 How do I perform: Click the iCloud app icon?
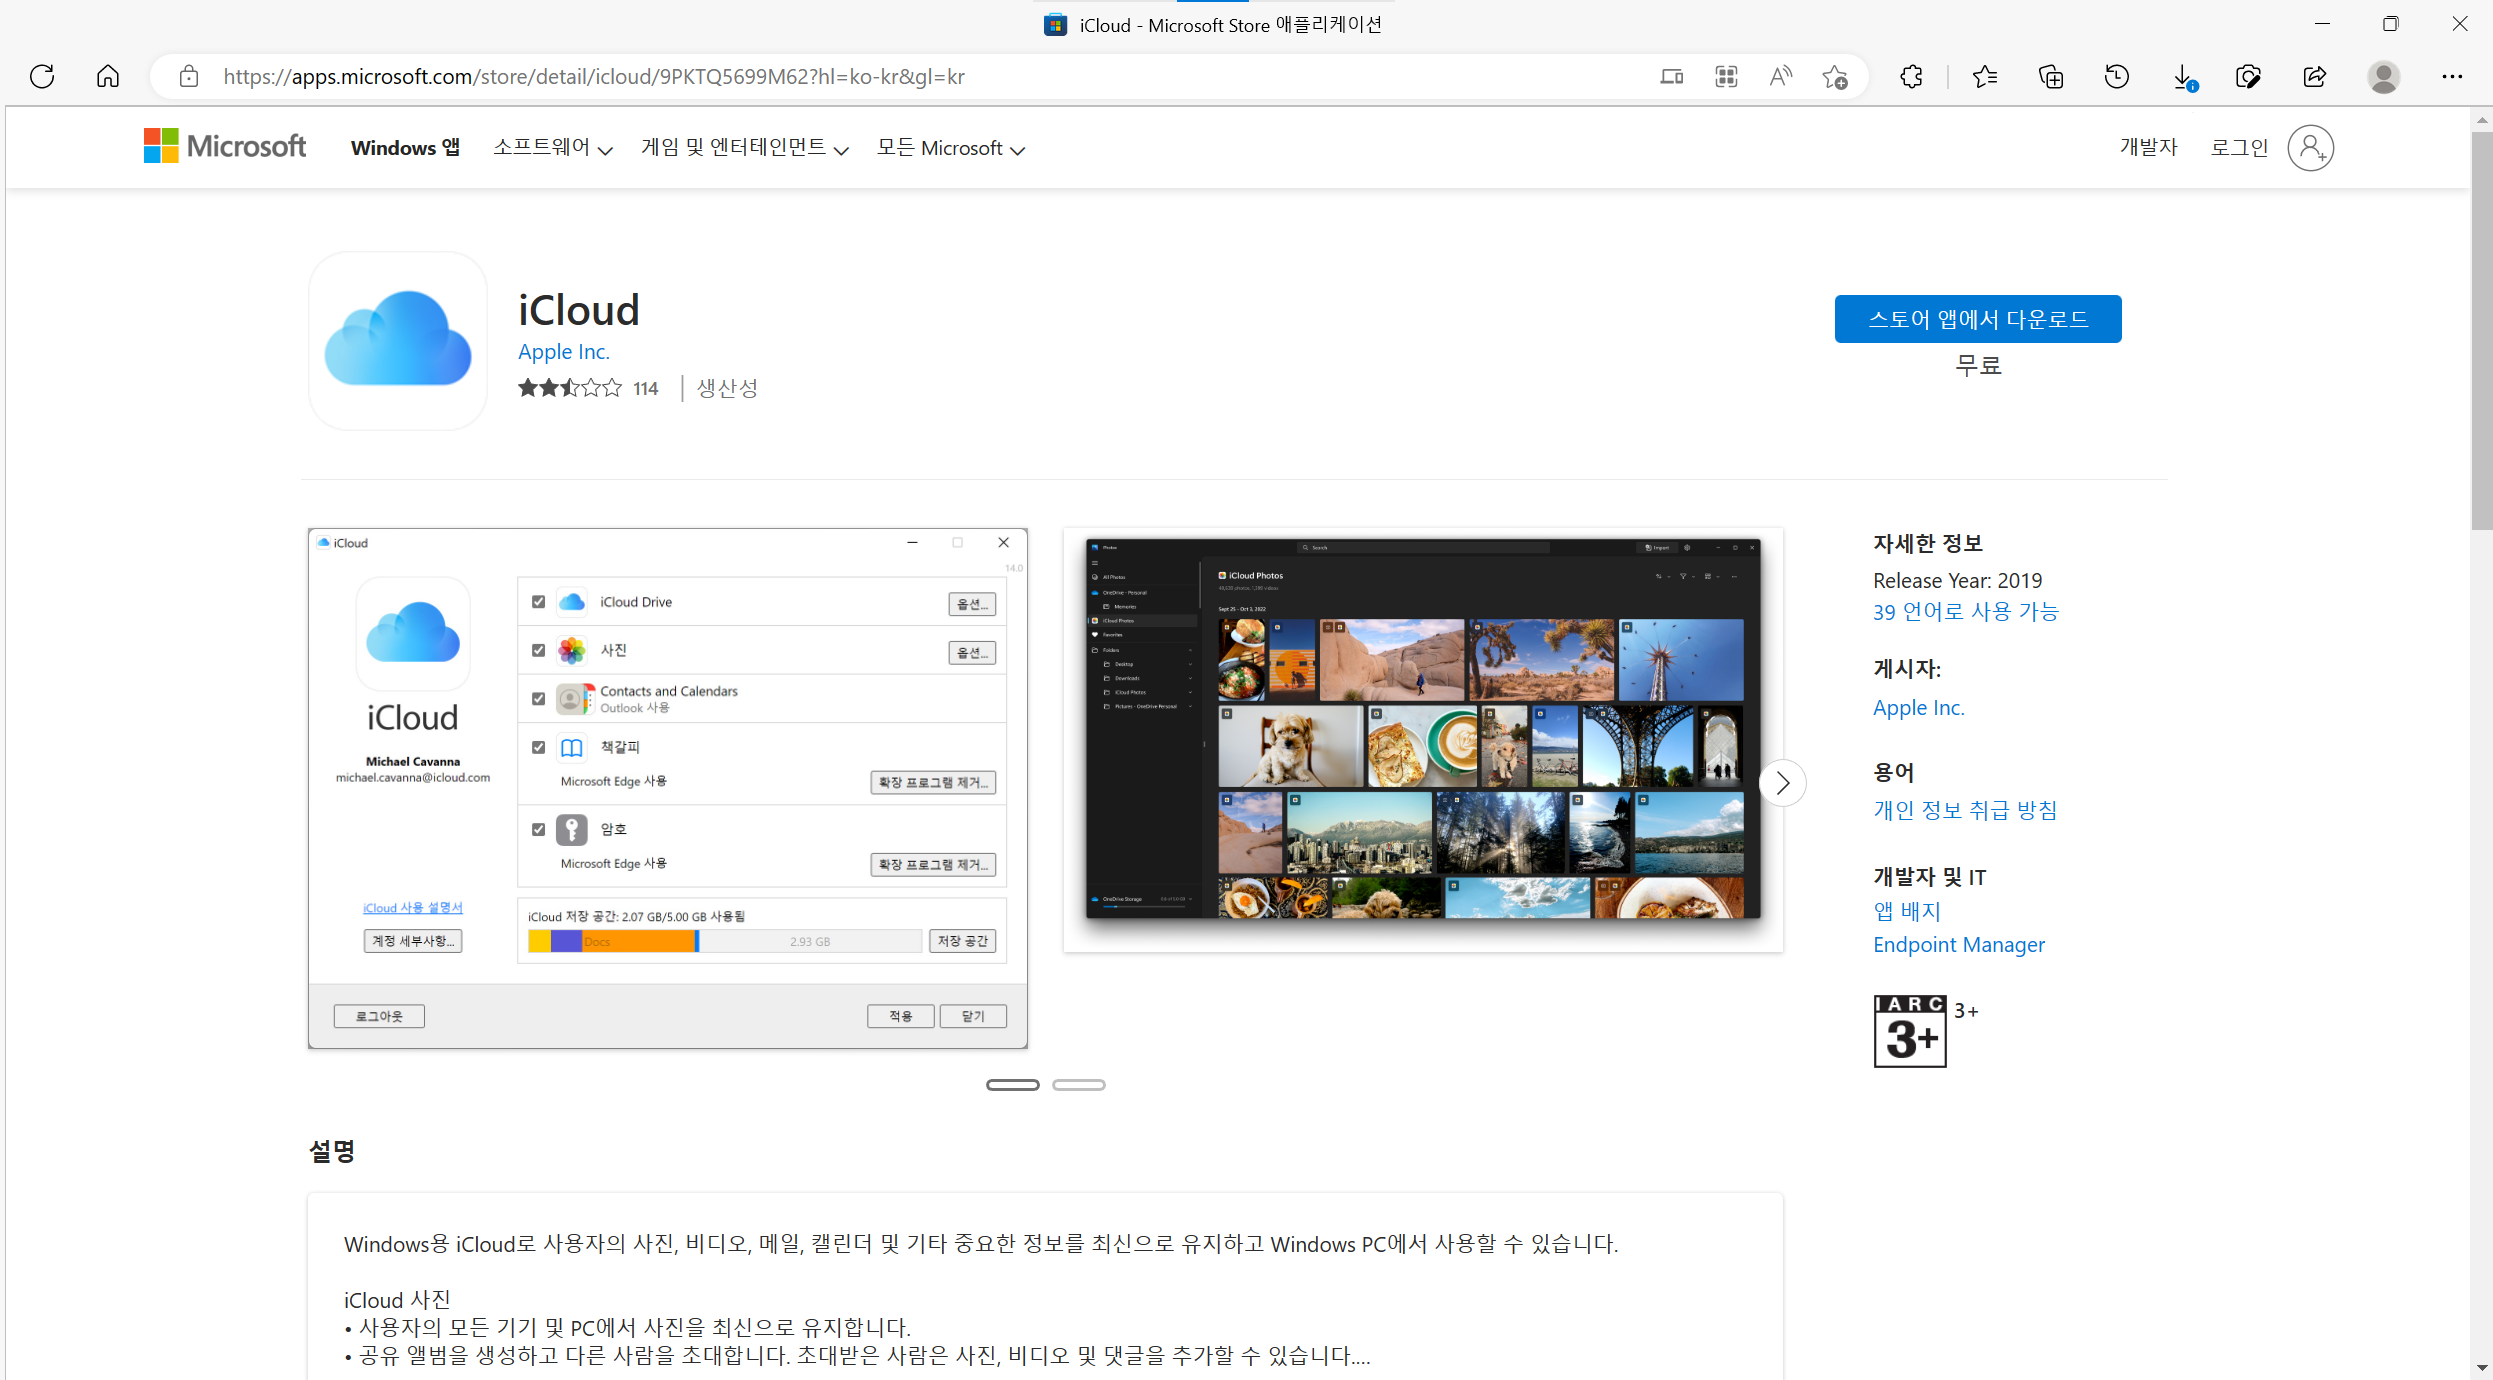398,341
